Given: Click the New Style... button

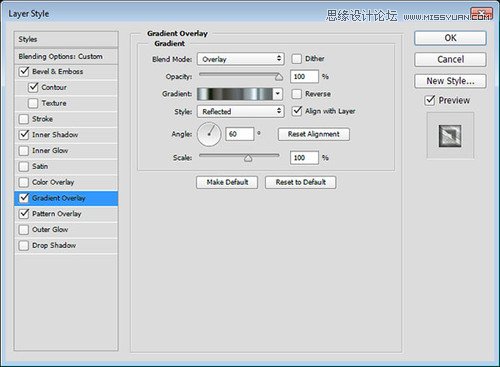Looking at the screenshot, I should (x=450, y=81).
